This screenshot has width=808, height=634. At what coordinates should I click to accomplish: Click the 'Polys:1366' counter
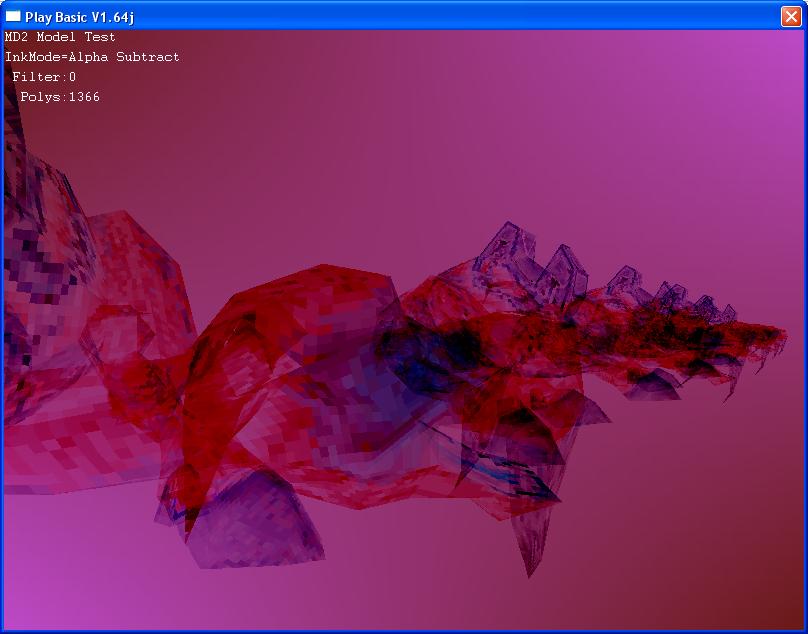(x=60, y=97)
